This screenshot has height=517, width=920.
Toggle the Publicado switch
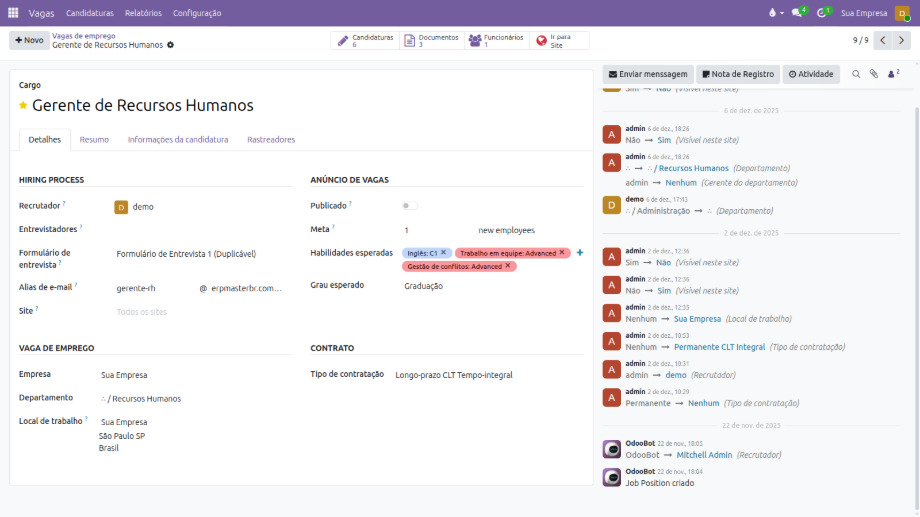click(409, 205)
